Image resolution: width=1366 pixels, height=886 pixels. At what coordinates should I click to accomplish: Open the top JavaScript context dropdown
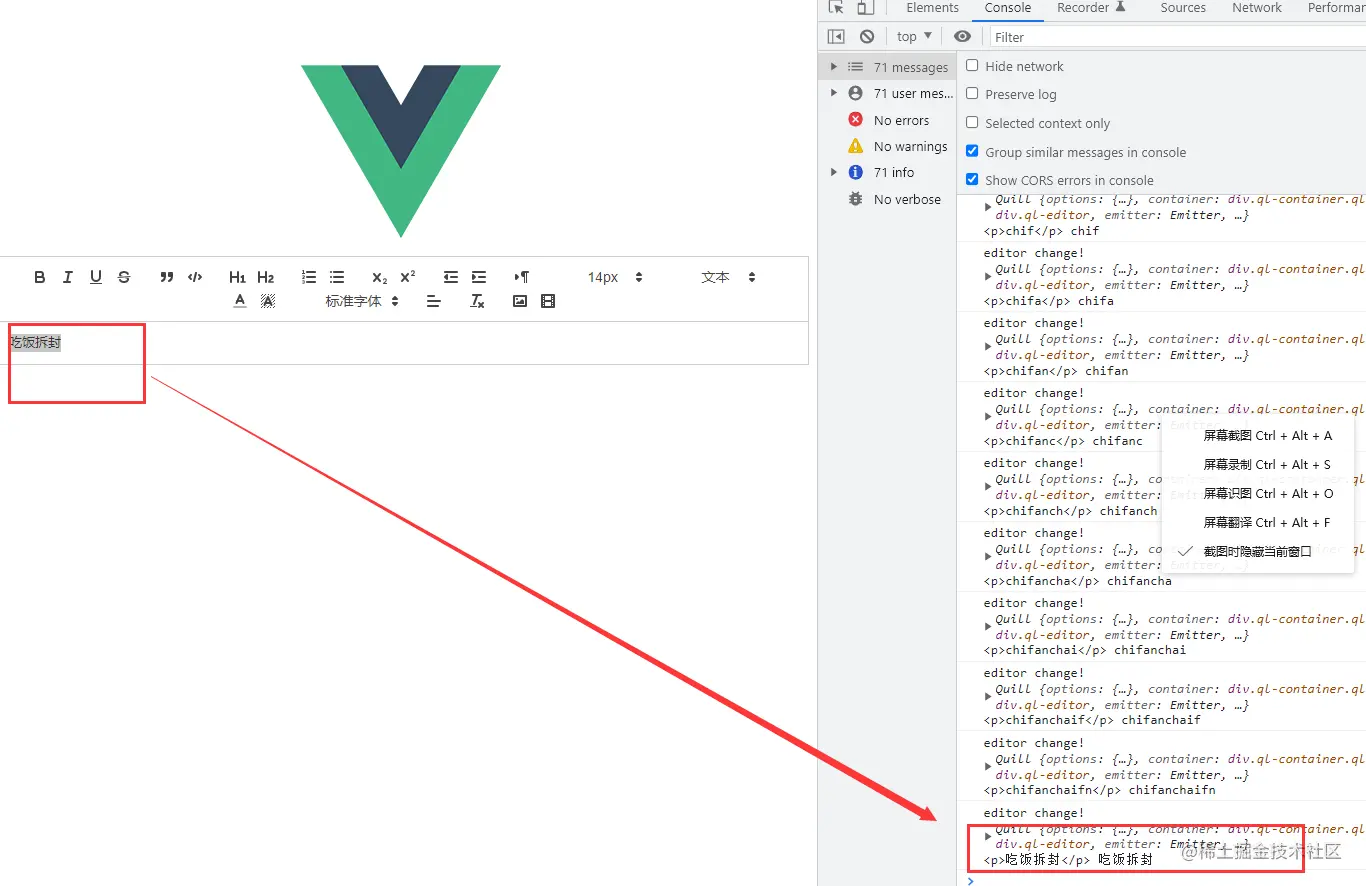pyautogui.click(x=914, y=36)
